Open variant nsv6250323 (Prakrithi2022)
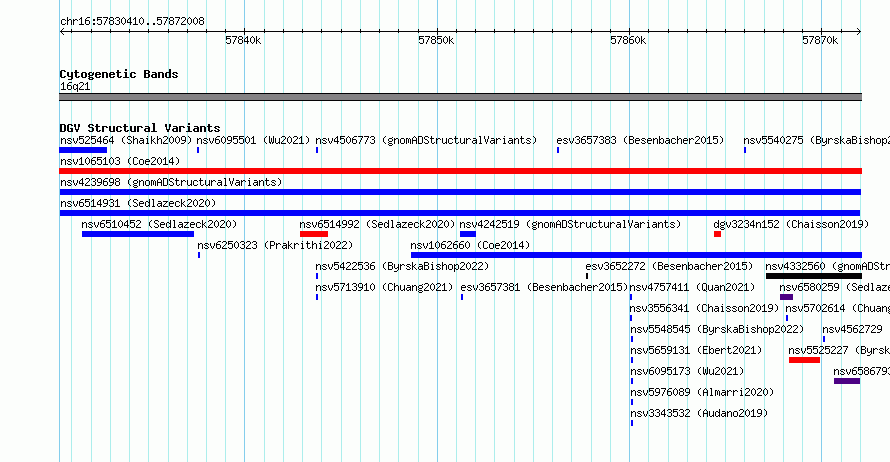Image resolution: width=890 pixels, height=462 pixels. click(275, 245)
